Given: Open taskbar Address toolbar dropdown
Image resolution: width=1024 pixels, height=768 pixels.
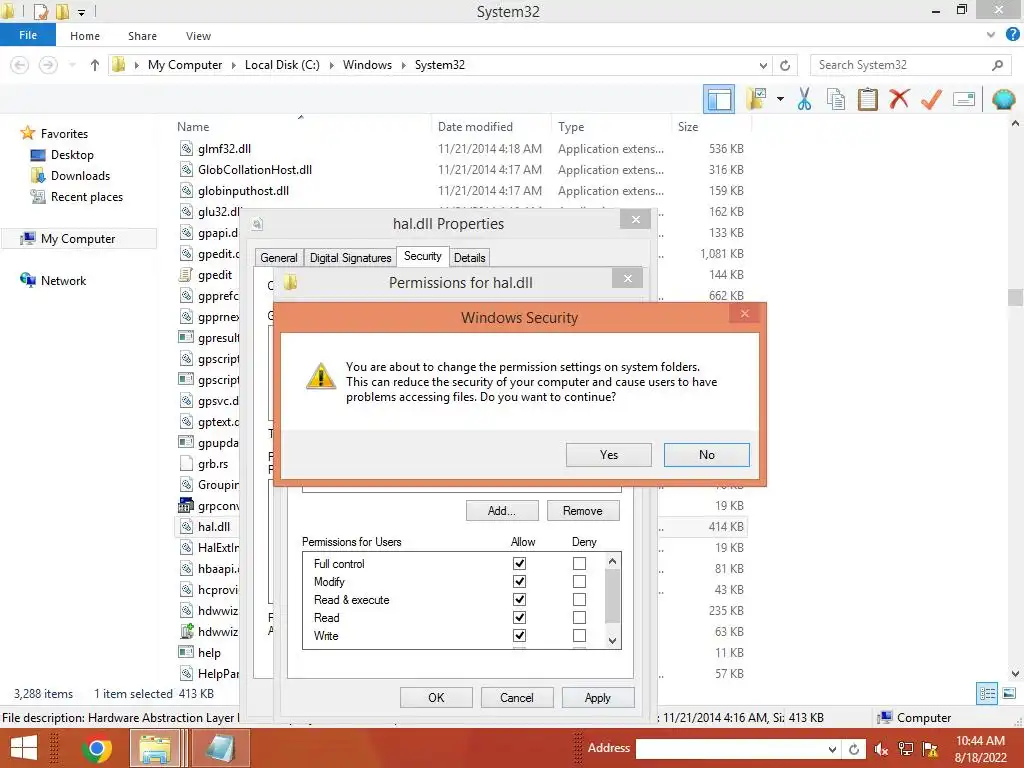Looking at the screenshot, I should pos(832,749).
